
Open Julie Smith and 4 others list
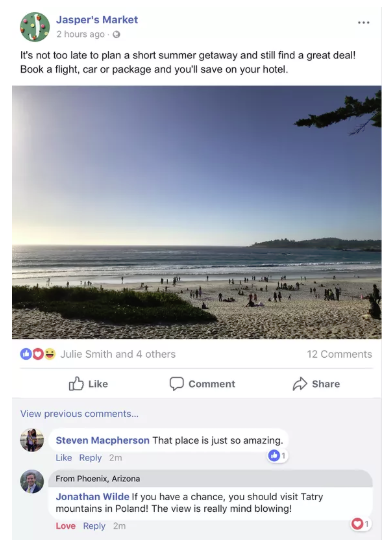pyautogui.click(x=118, y=354)
